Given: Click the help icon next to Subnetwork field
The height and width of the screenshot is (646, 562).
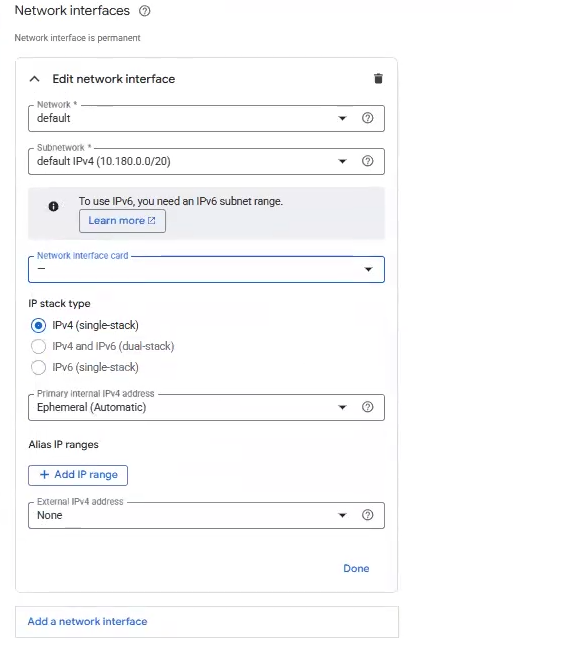Looking at the screenshot, I should (x=368, y=161).
